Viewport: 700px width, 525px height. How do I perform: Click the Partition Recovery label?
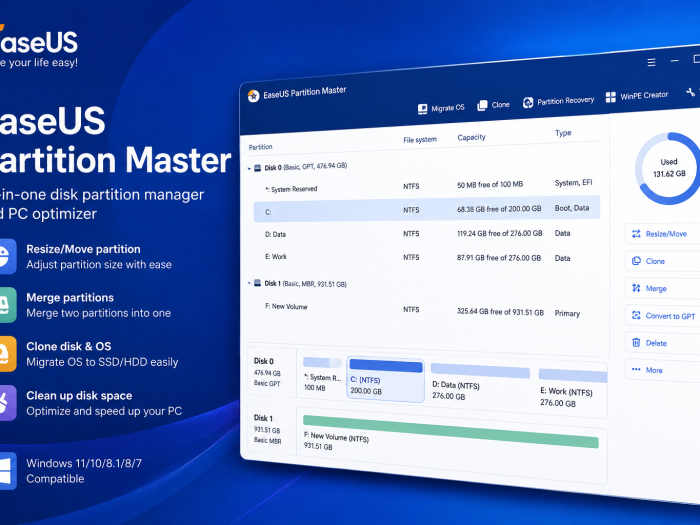566,101
